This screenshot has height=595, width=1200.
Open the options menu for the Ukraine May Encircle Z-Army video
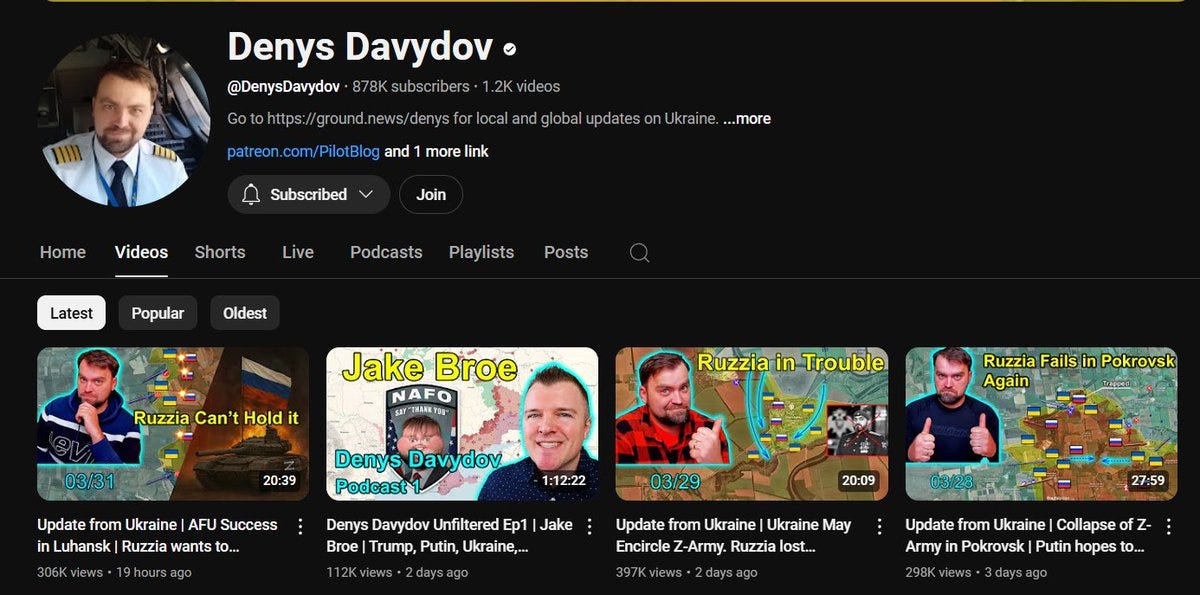coord(879,526)
